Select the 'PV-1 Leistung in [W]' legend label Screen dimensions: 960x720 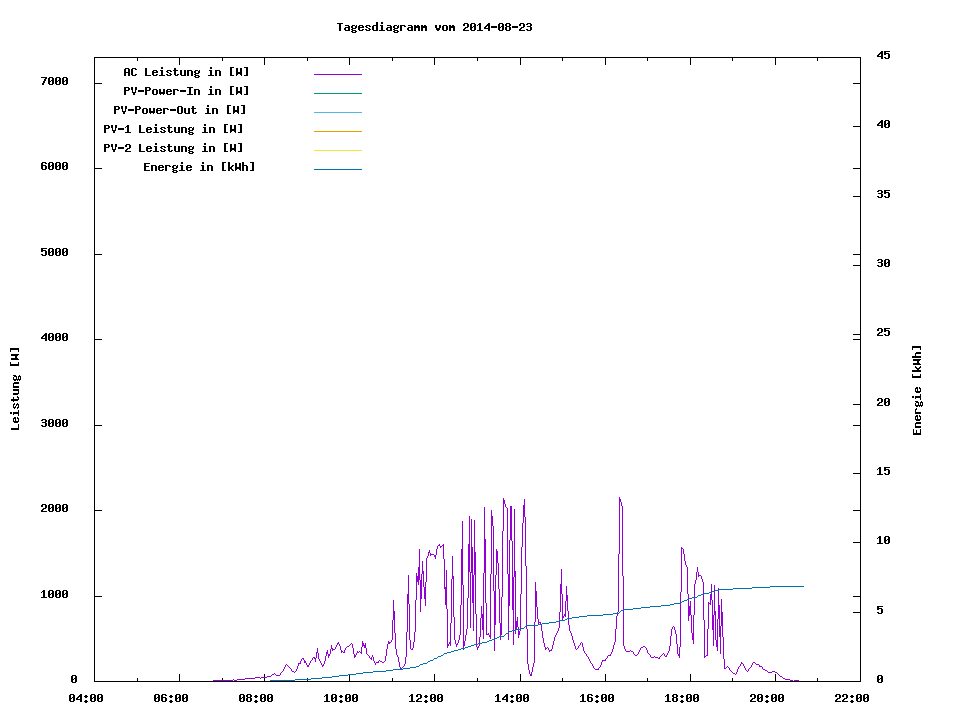point(173,129)
